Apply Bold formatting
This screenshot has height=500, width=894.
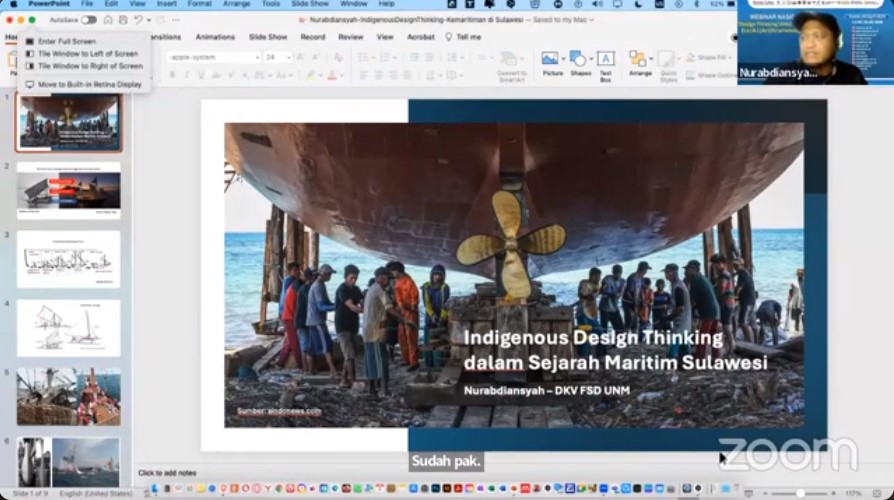tap(172, 75)
